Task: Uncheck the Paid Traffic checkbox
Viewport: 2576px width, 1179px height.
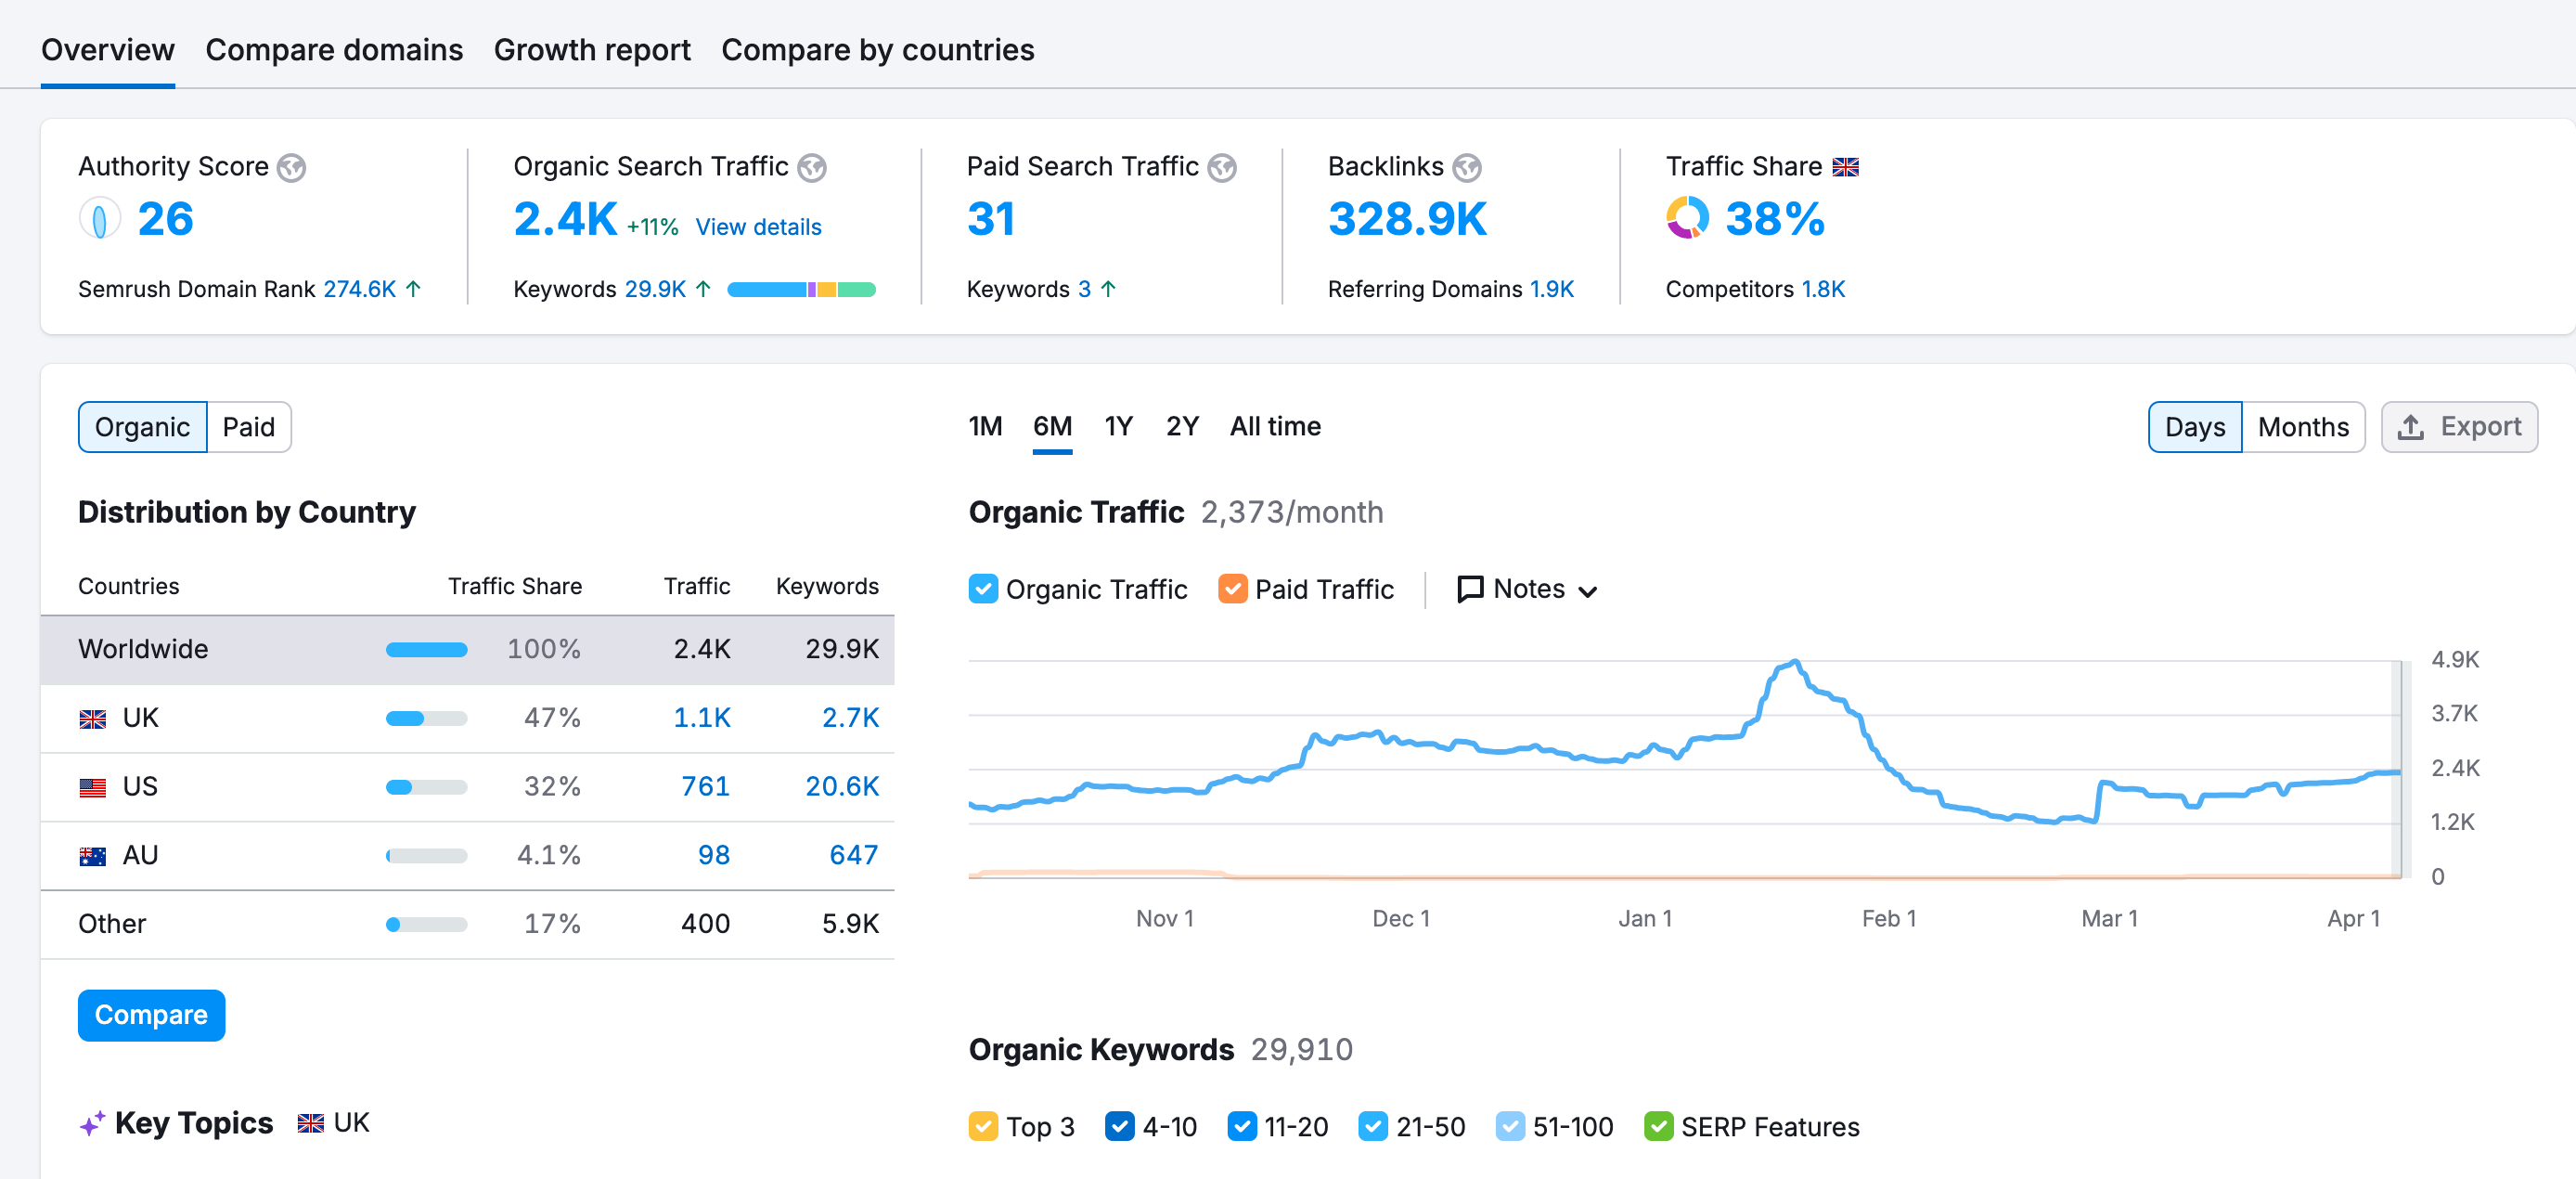Action: pyautogui.click(x=1231, y=589)
